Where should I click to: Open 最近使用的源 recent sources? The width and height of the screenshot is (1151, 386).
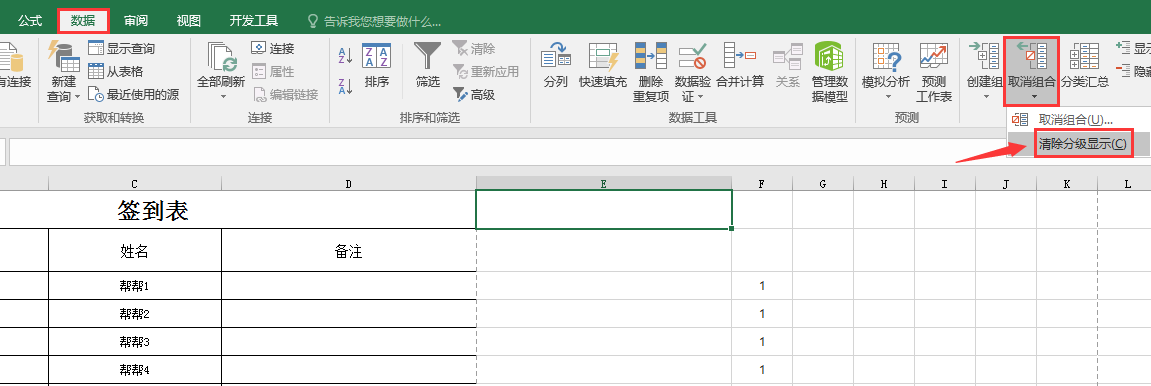pos(133,94)
